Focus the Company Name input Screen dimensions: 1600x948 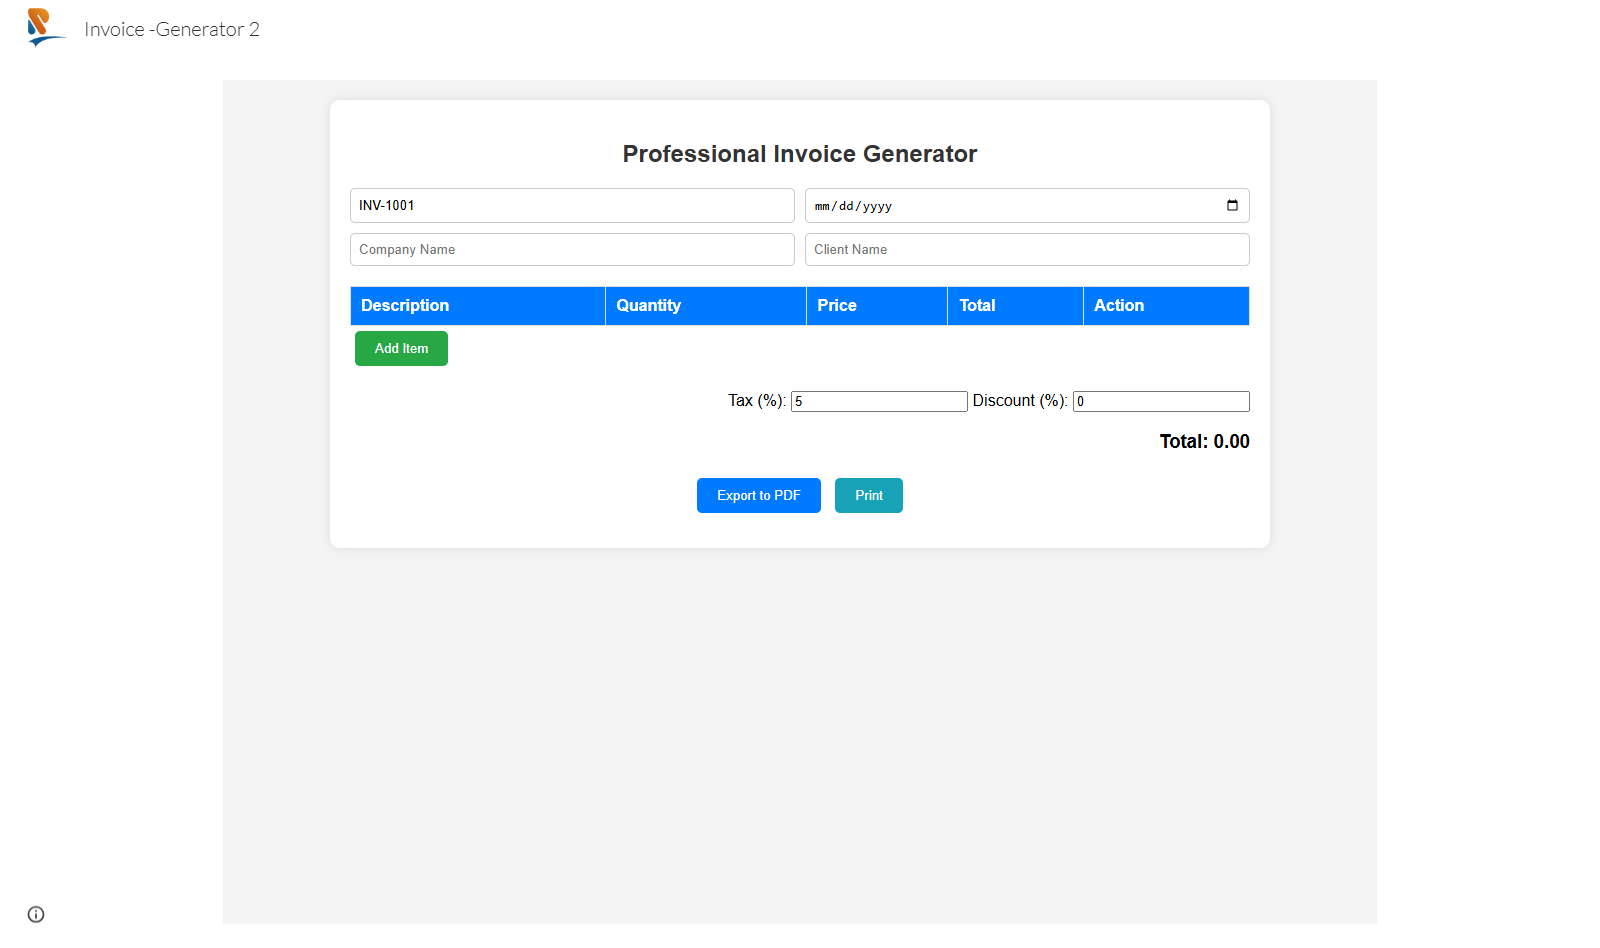[x=572, y=249]
